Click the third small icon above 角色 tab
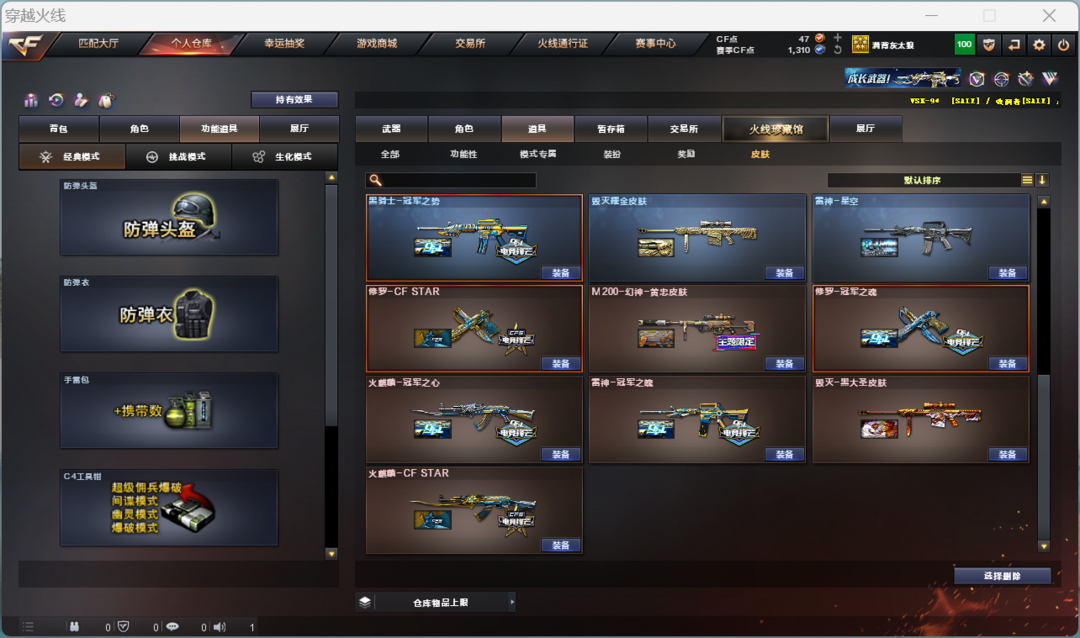The width and height of the screenshot is (1080, 638). (x=81, y=101)
